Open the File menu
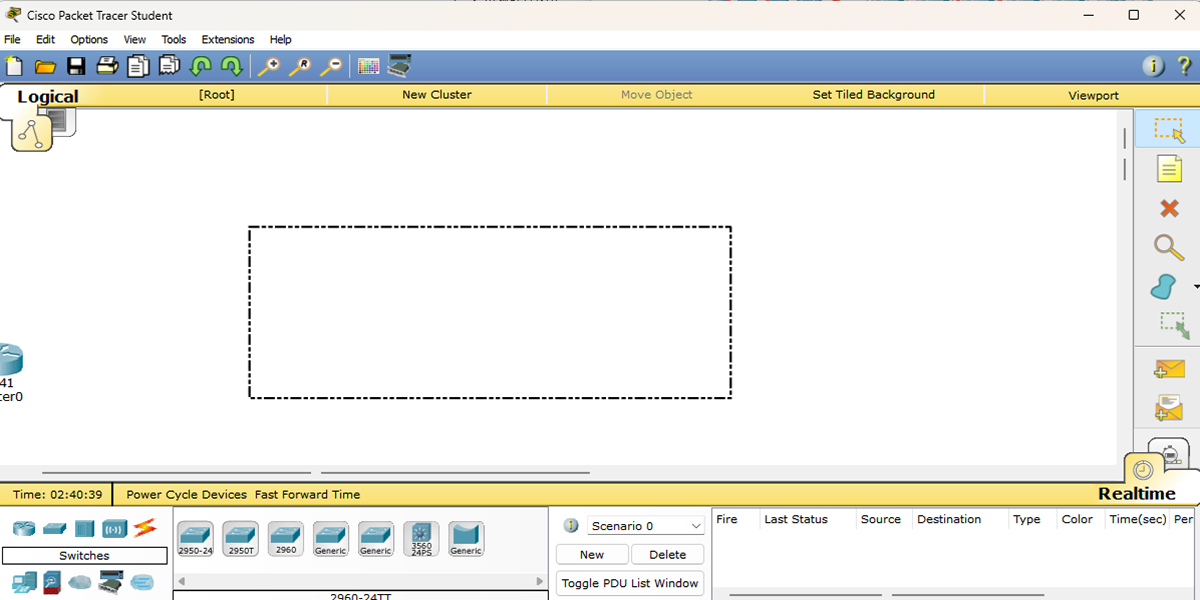Image resolution: width=1200 pixels, height=600 pixels. pyautogui.click(x=12, y=40)
